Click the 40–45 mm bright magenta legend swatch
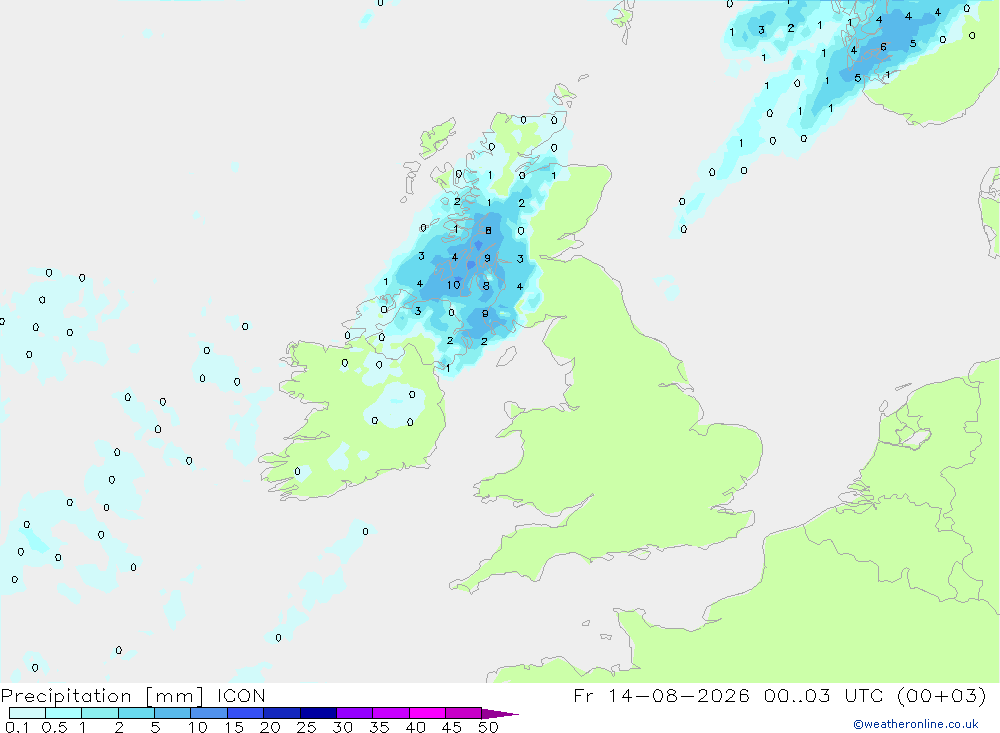Image resolution: width=1000 pixels, height=733 pixels. point(427,713)
